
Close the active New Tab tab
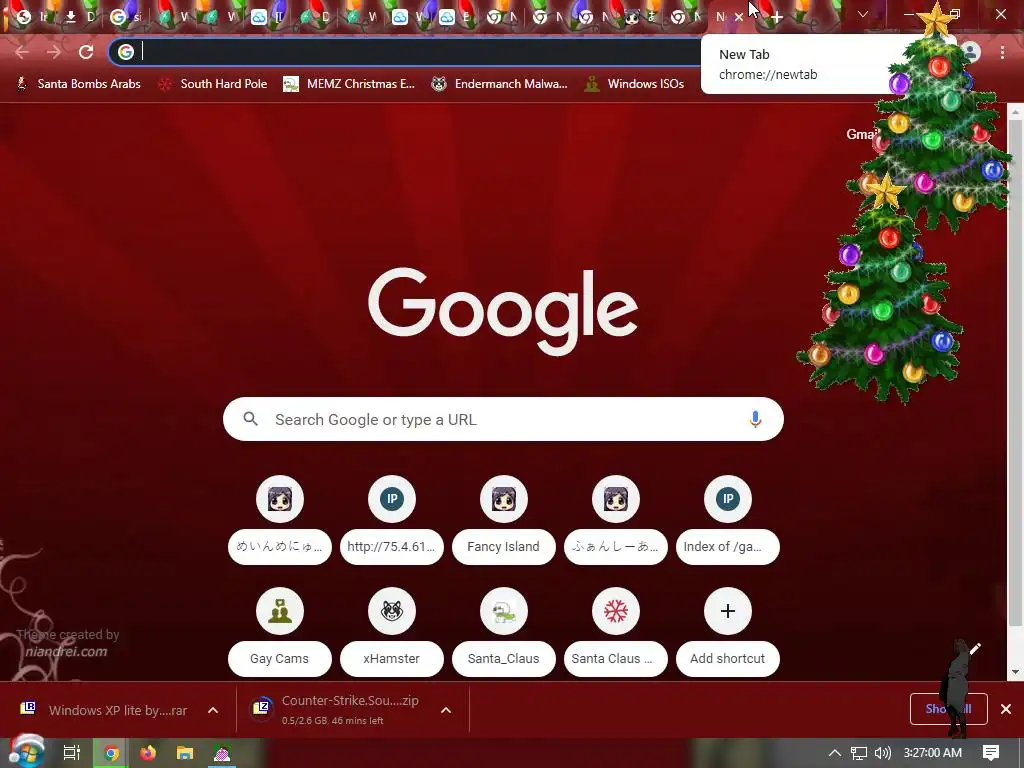739,17
